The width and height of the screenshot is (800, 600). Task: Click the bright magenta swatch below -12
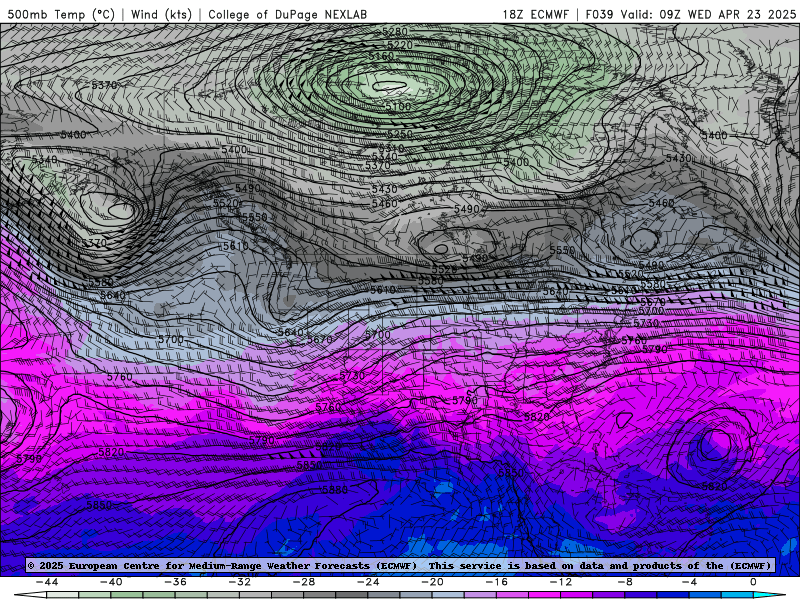[544, 595]
